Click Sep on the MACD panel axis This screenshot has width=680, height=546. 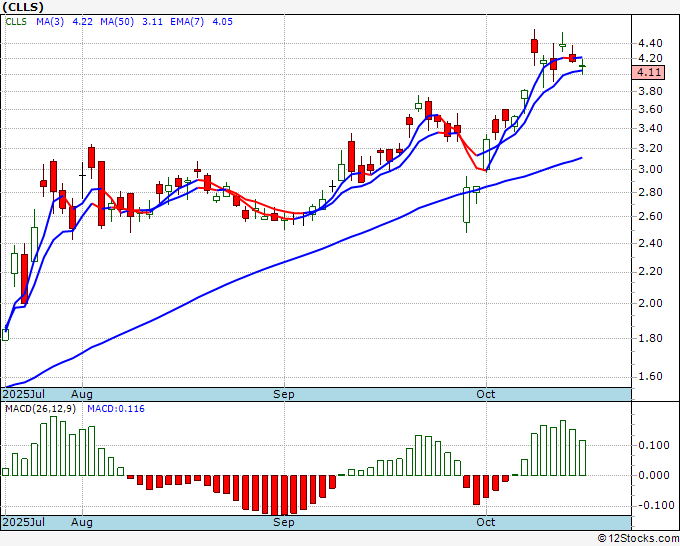click(x=284, y=522)
